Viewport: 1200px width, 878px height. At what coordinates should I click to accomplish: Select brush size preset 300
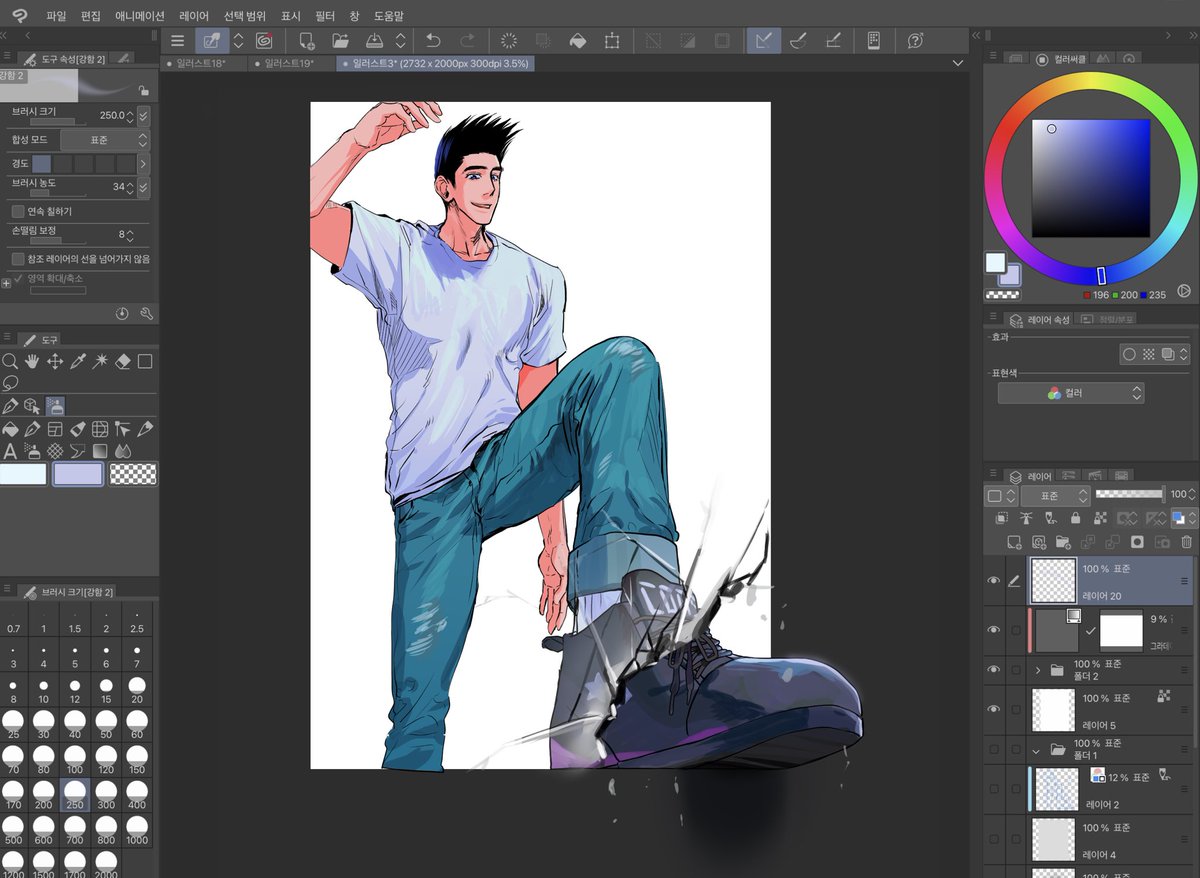pos(106,795)
